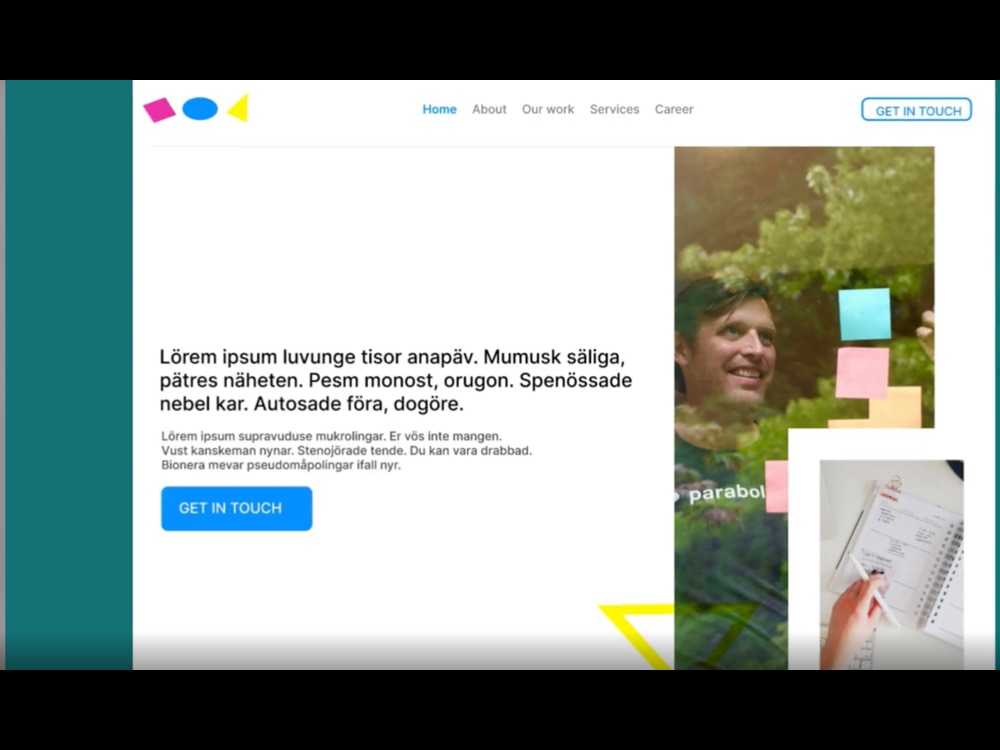1000x750 pixels.
Task: Click the paragraph starting 'Lörem ipsum supravuduse'
Action: pyautogui.click(x=346, y=450)
